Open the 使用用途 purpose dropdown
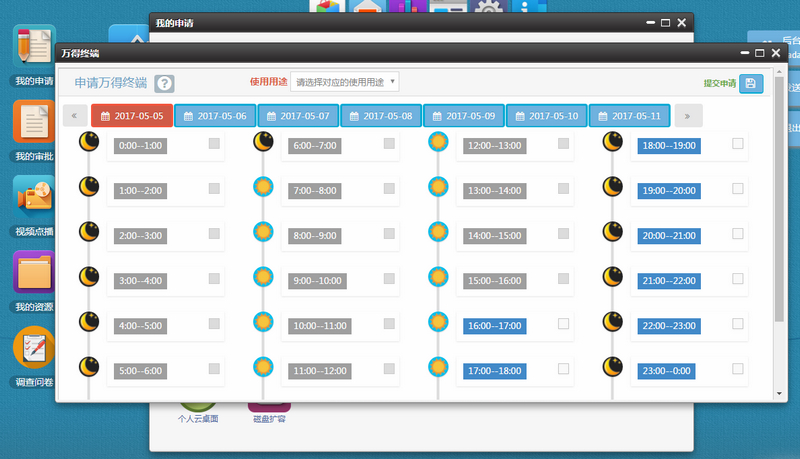Viewport: 800px width, 459px height. (345, 82)
